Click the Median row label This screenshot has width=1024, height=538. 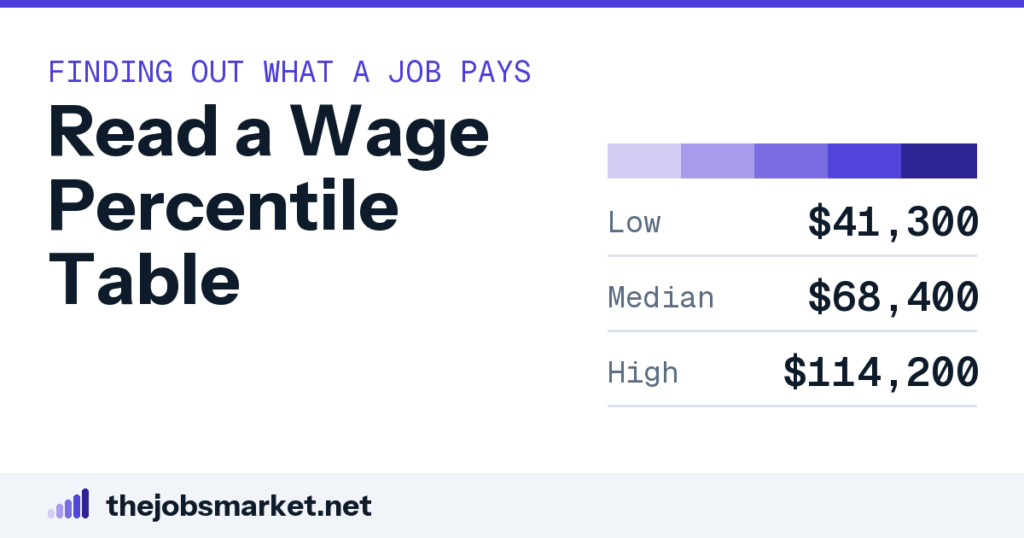coord(661,298)
